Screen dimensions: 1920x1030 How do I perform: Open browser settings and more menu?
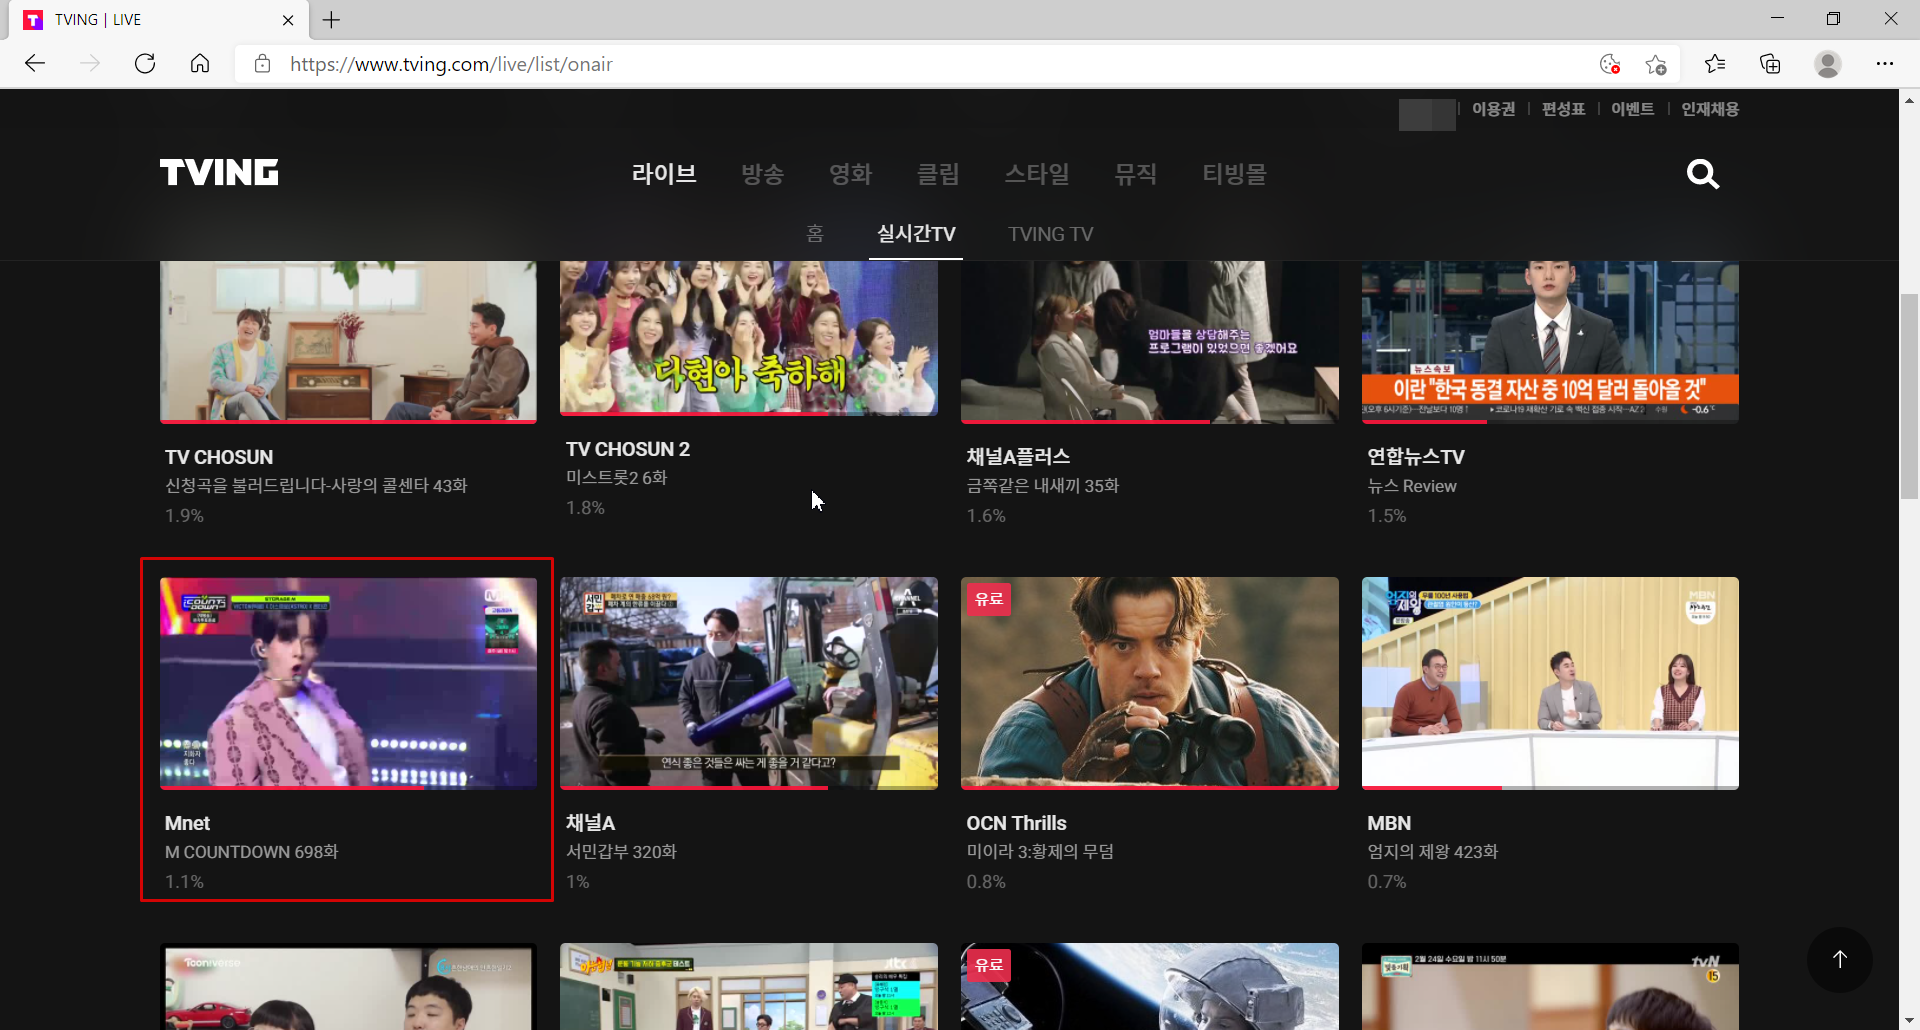pyautogui.click(x=1885, y=64)
